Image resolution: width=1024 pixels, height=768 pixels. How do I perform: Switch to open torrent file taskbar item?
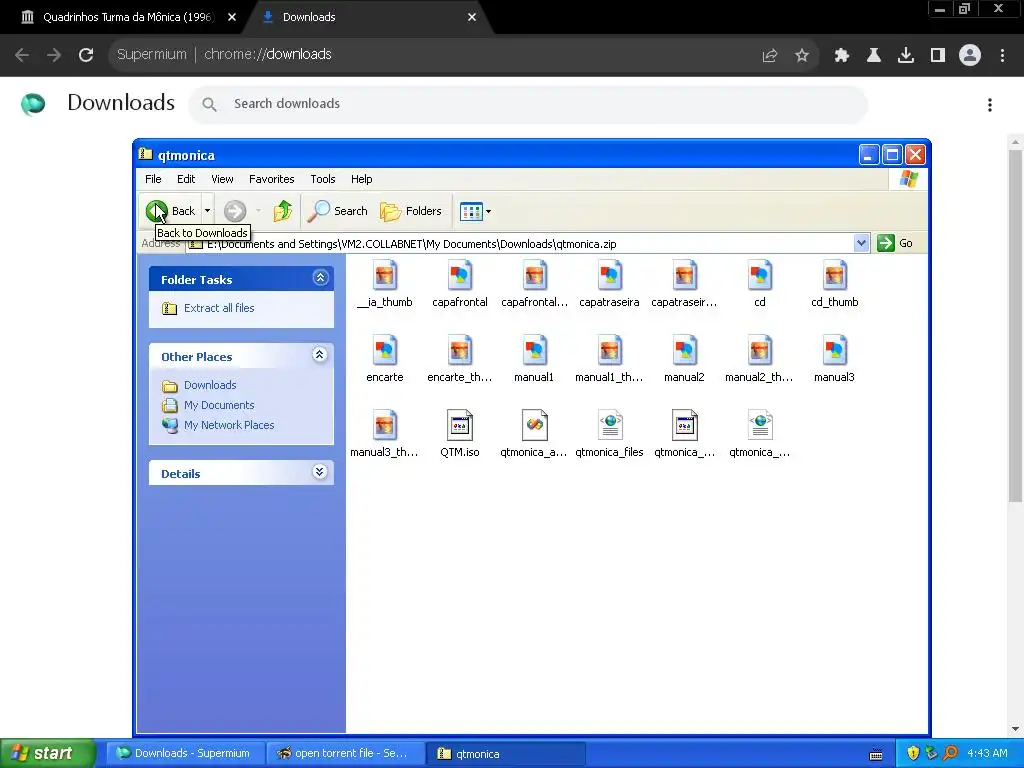click(x=344, y=754)
